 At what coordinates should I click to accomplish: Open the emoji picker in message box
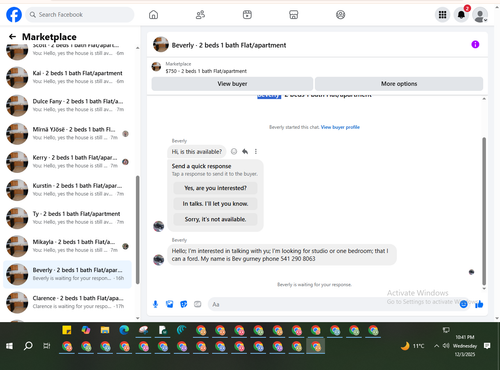coord(463,304)
